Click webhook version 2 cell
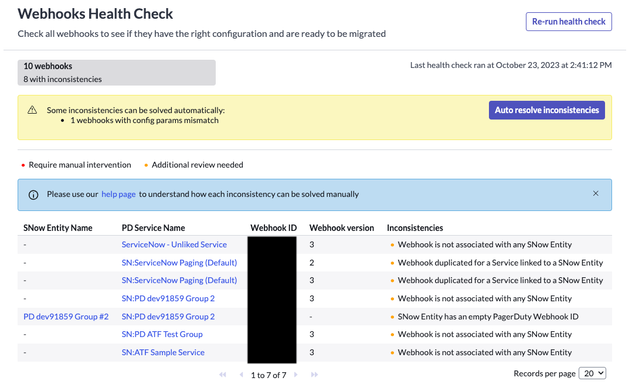632x388 pixels. pos(312,263)
